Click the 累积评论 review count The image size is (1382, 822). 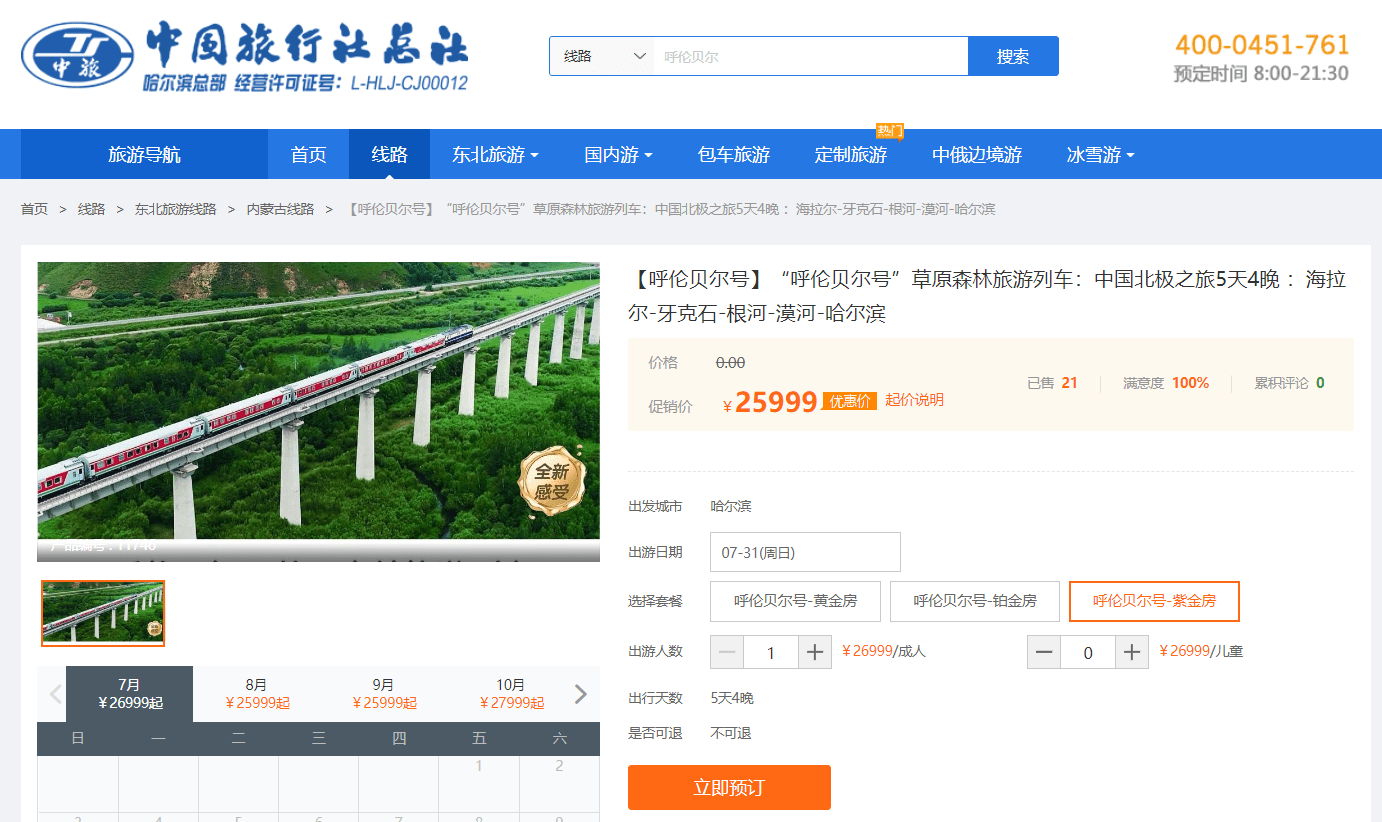(x=1289, y=383)
